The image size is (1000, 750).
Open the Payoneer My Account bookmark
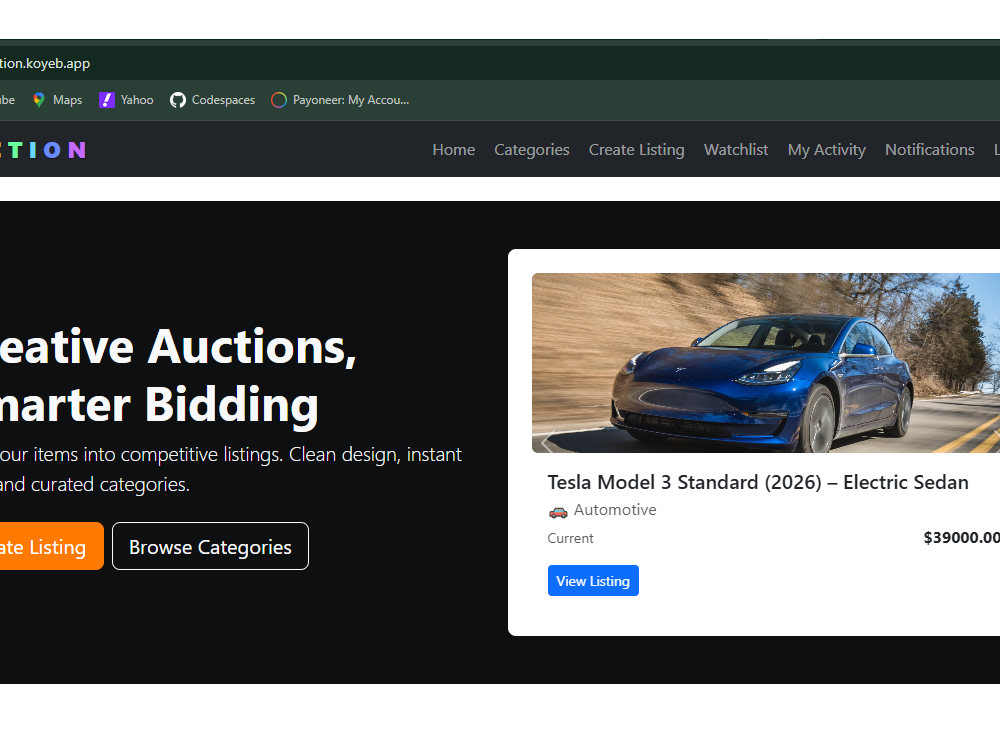pos(340,100)
